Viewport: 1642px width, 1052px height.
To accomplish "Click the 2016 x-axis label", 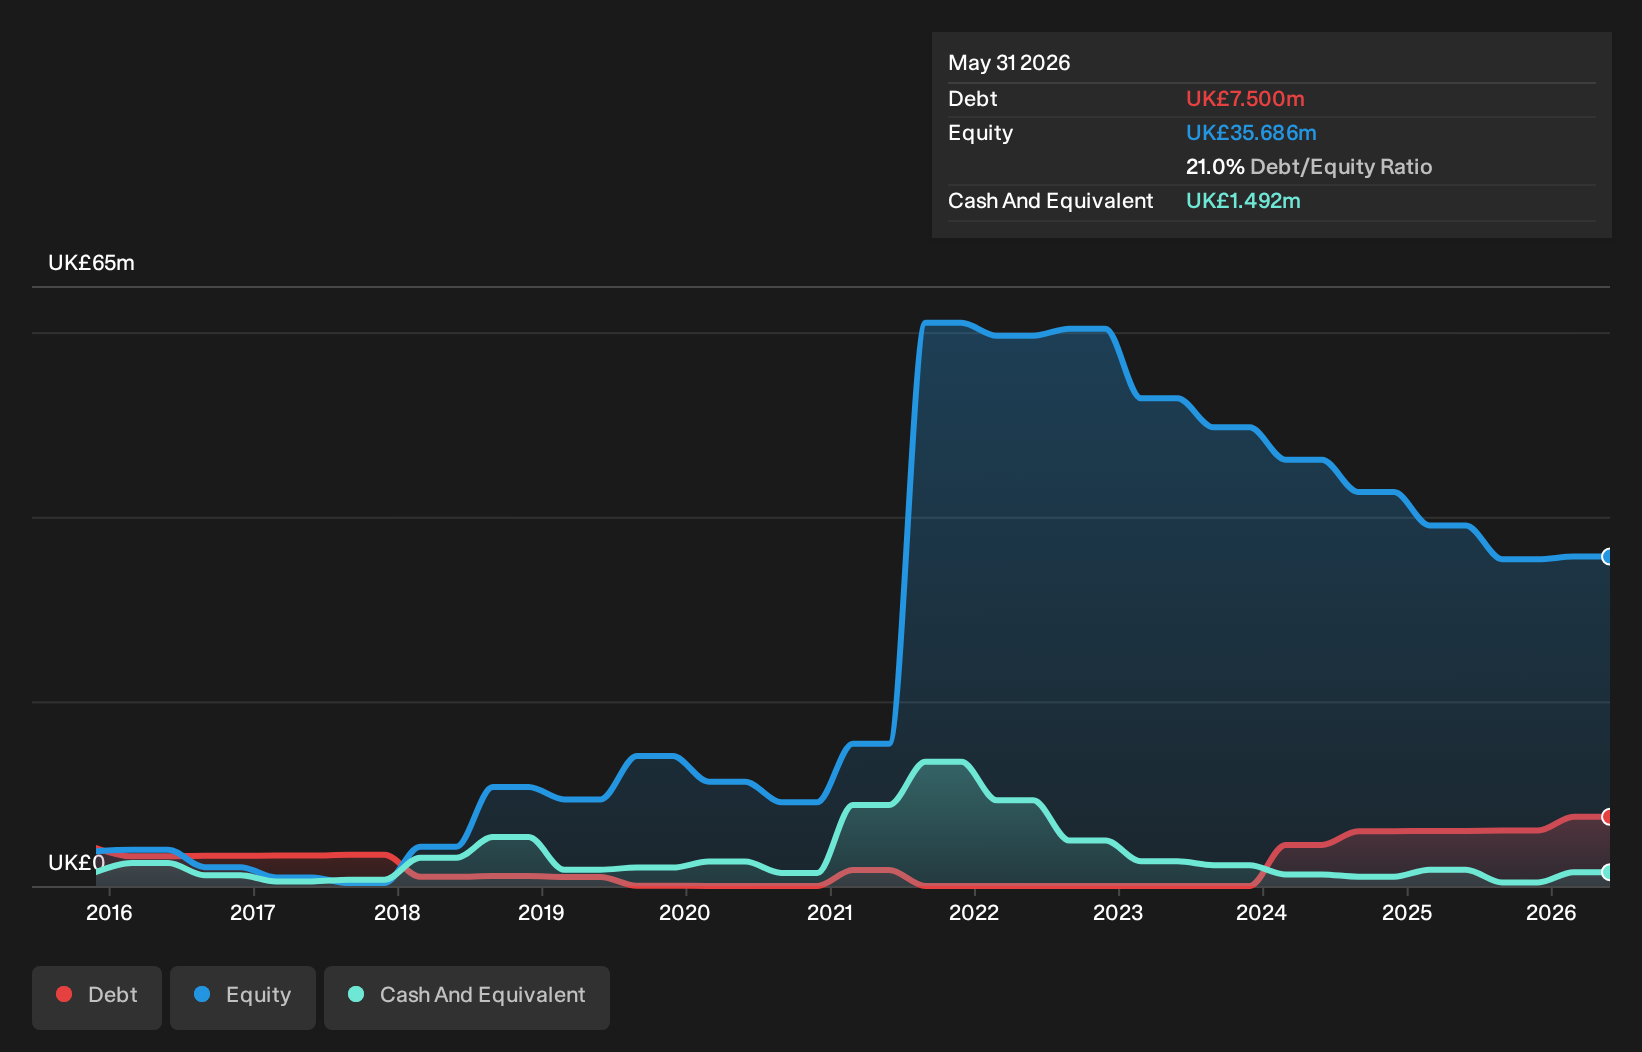I will [x=109, y=912].
